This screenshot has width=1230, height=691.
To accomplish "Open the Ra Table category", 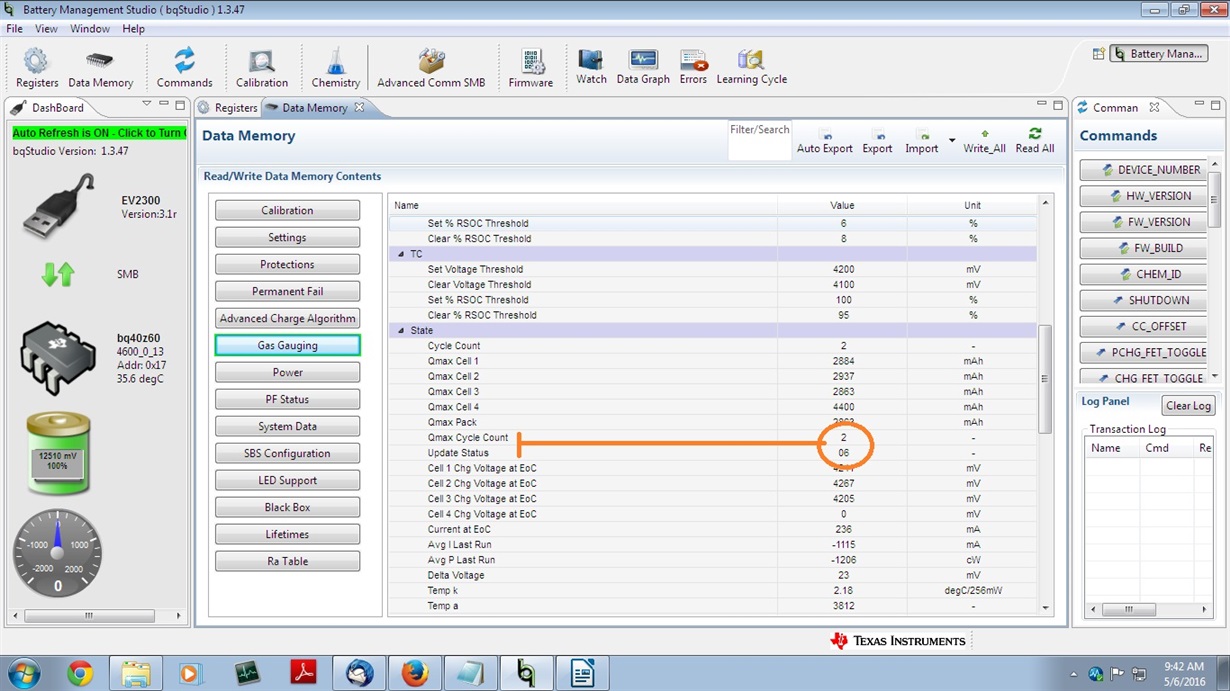I will point(287,562).
